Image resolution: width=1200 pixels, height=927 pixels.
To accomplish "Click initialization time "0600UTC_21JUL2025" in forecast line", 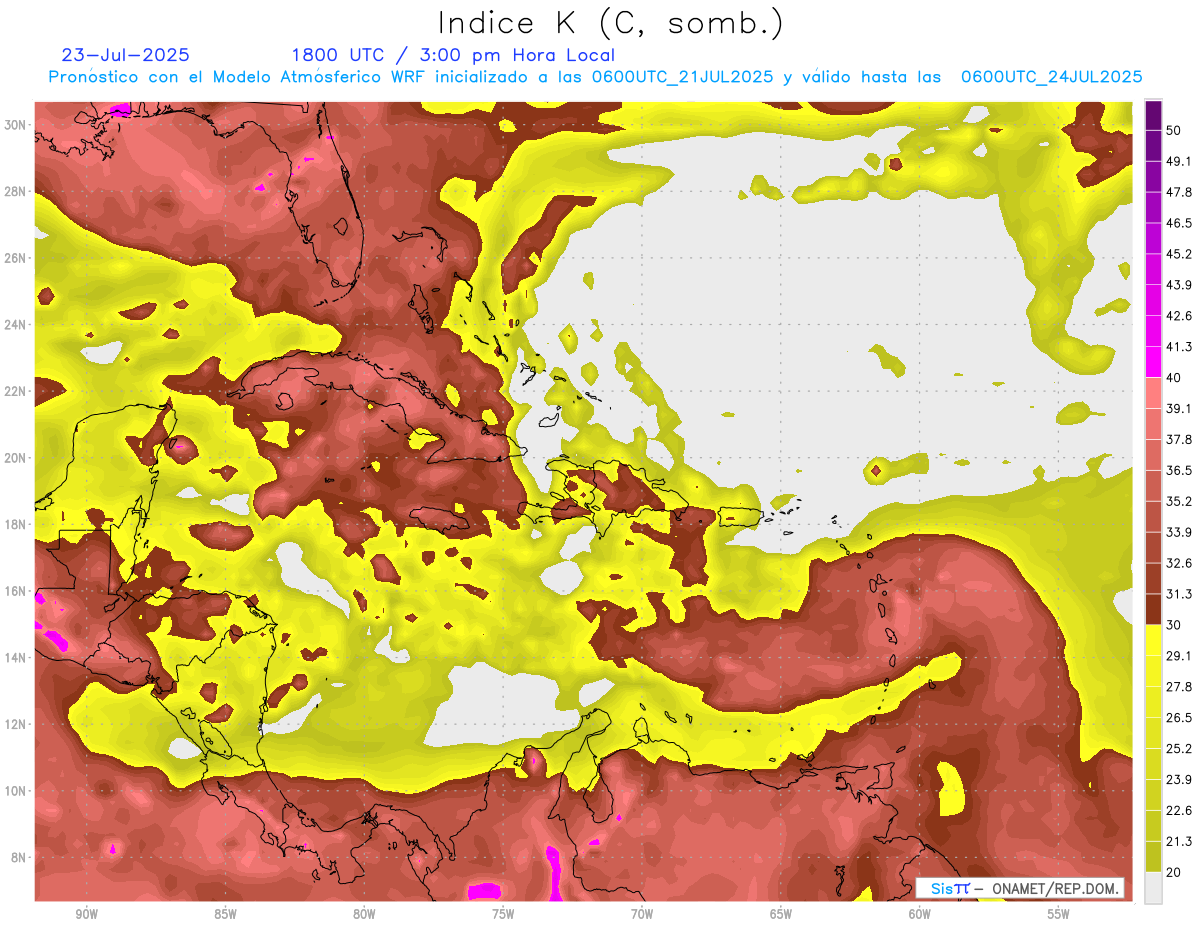I will (x=682, y=76).
